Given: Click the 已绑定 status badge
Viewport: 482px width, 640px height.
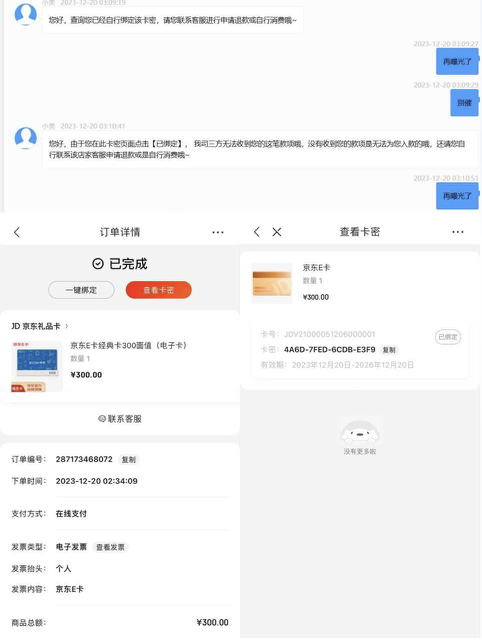Looking at the screenshot, I should pos(448,337).
